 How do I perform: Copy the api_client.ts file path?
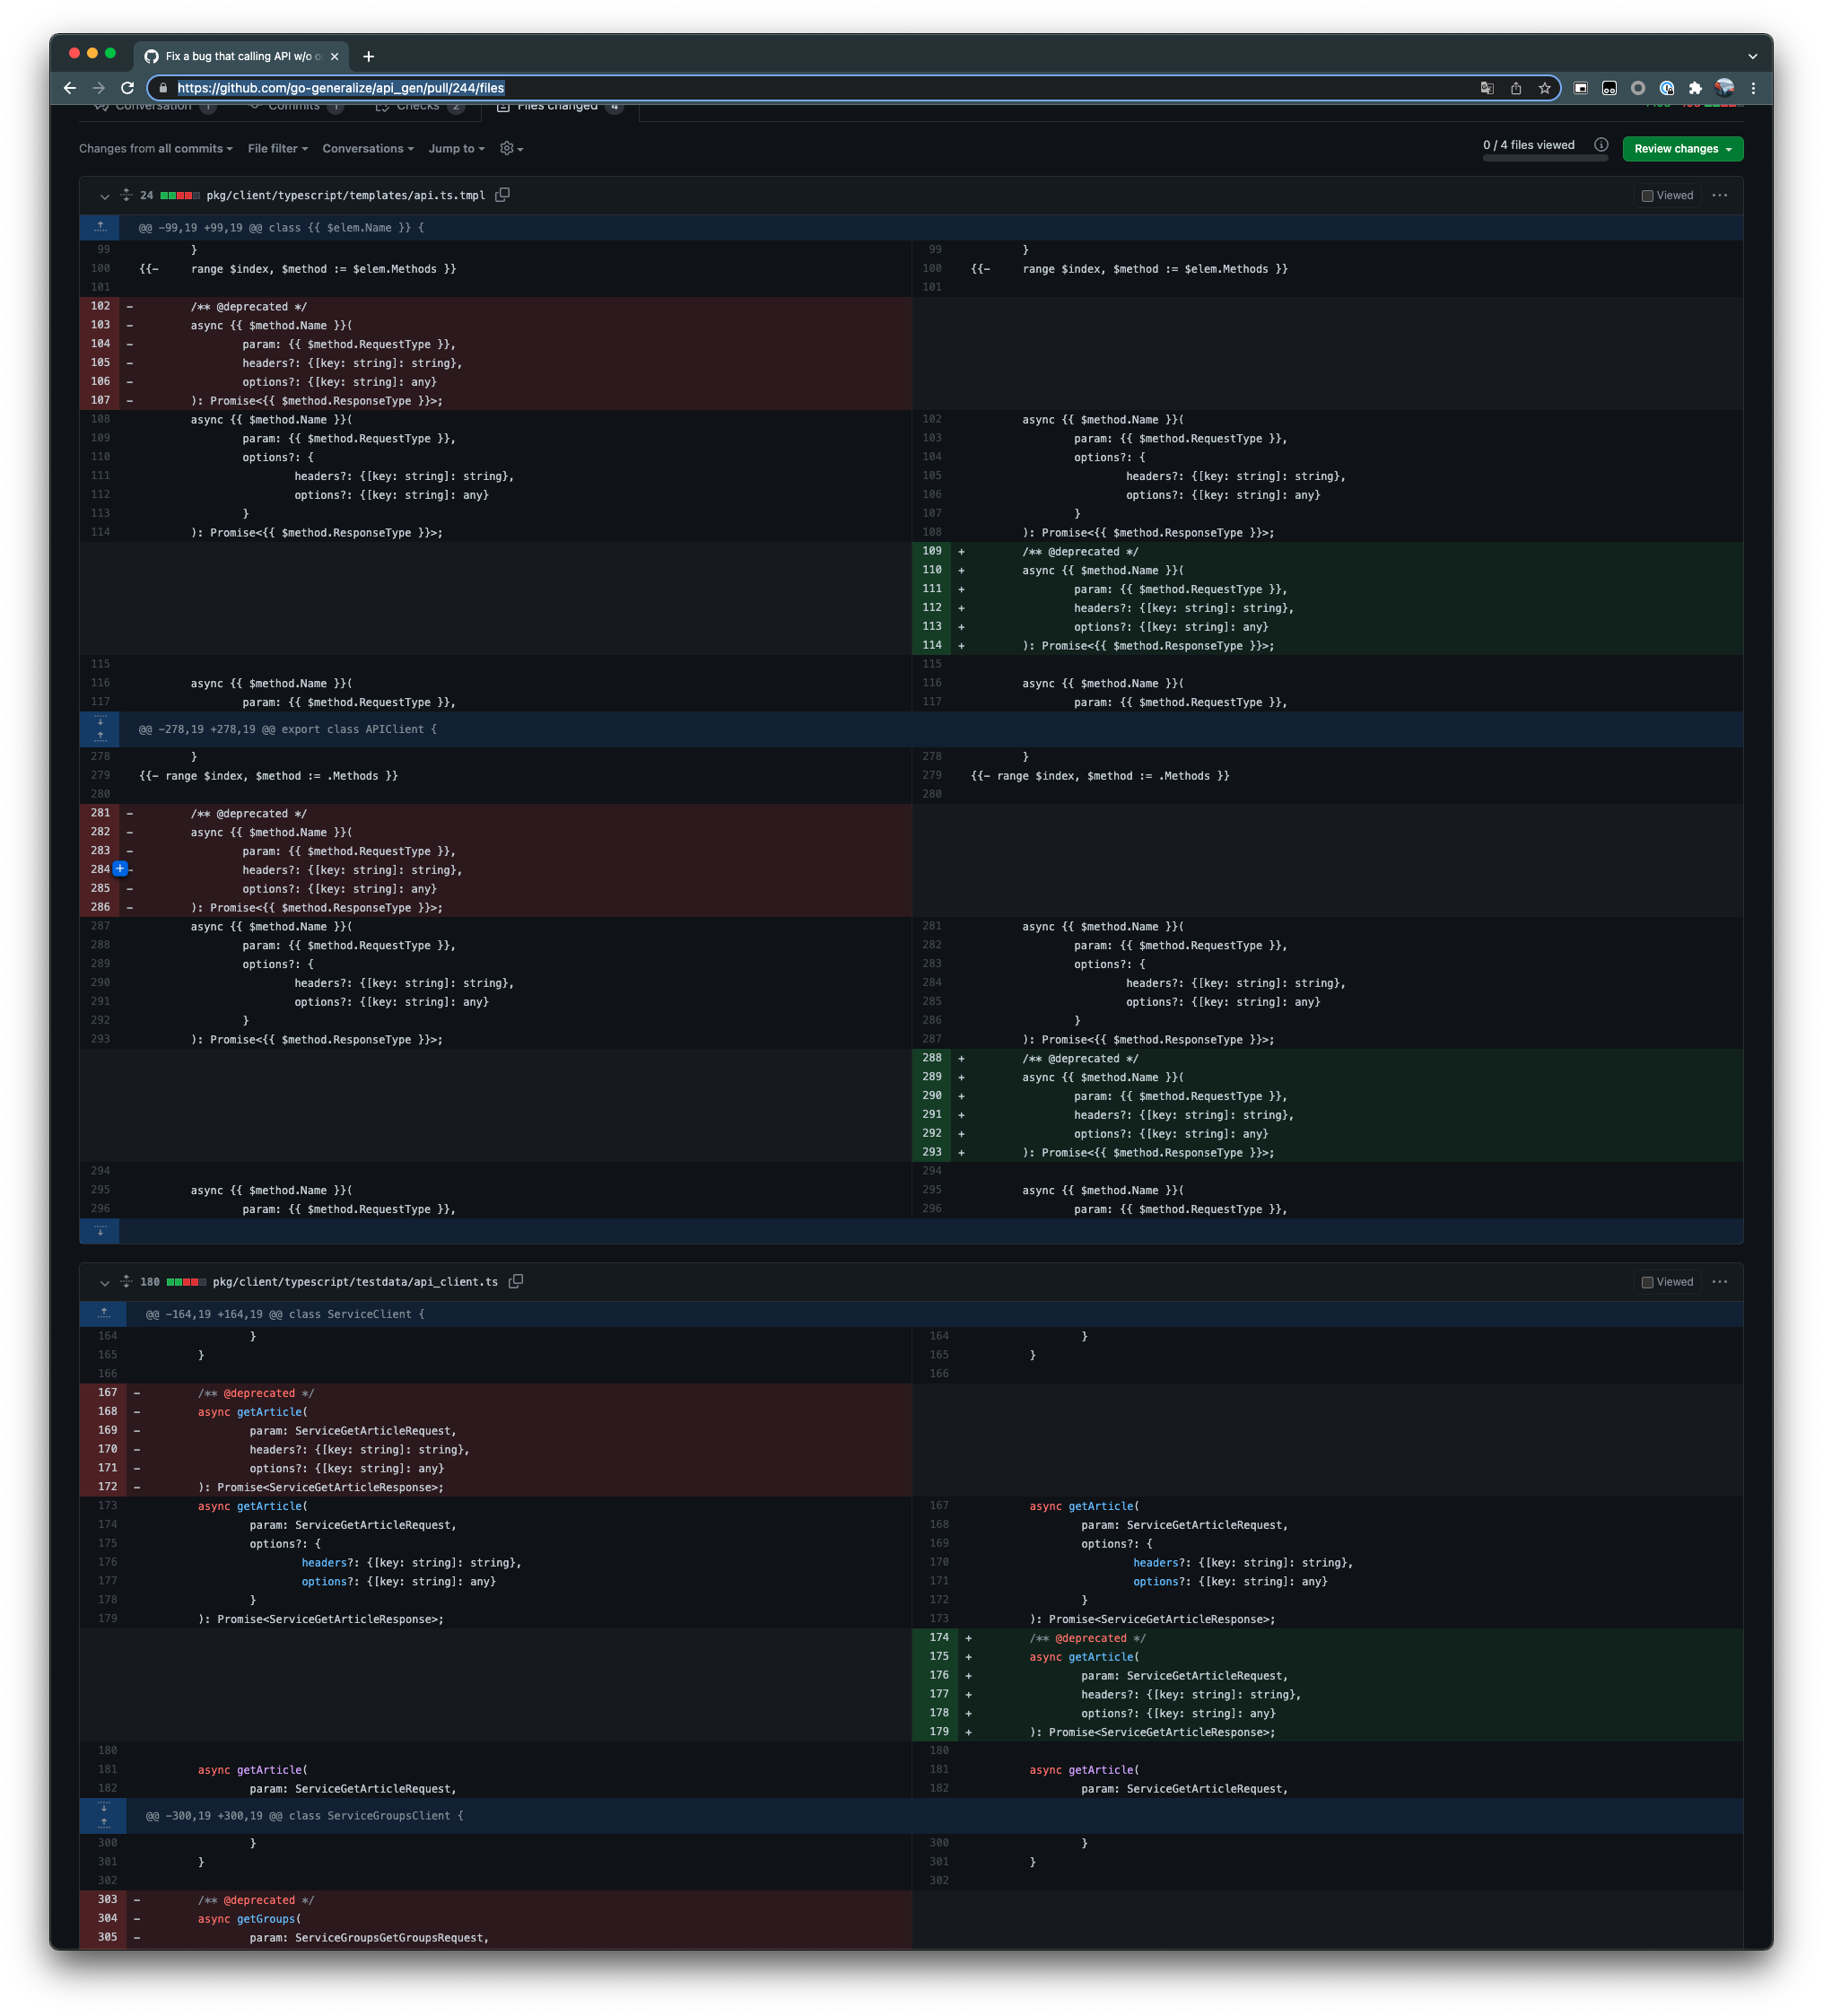coord(516,1281)
